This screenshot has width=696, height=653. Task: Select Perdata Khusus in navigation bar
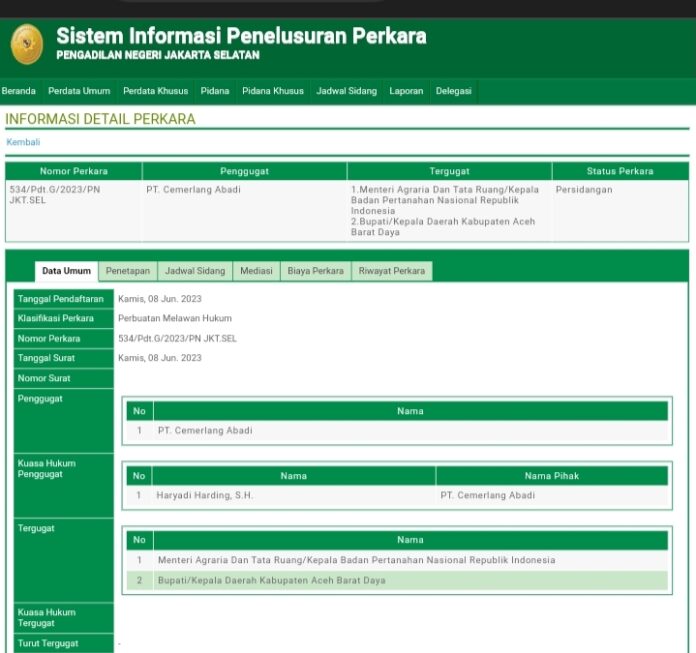pos(155,91)
